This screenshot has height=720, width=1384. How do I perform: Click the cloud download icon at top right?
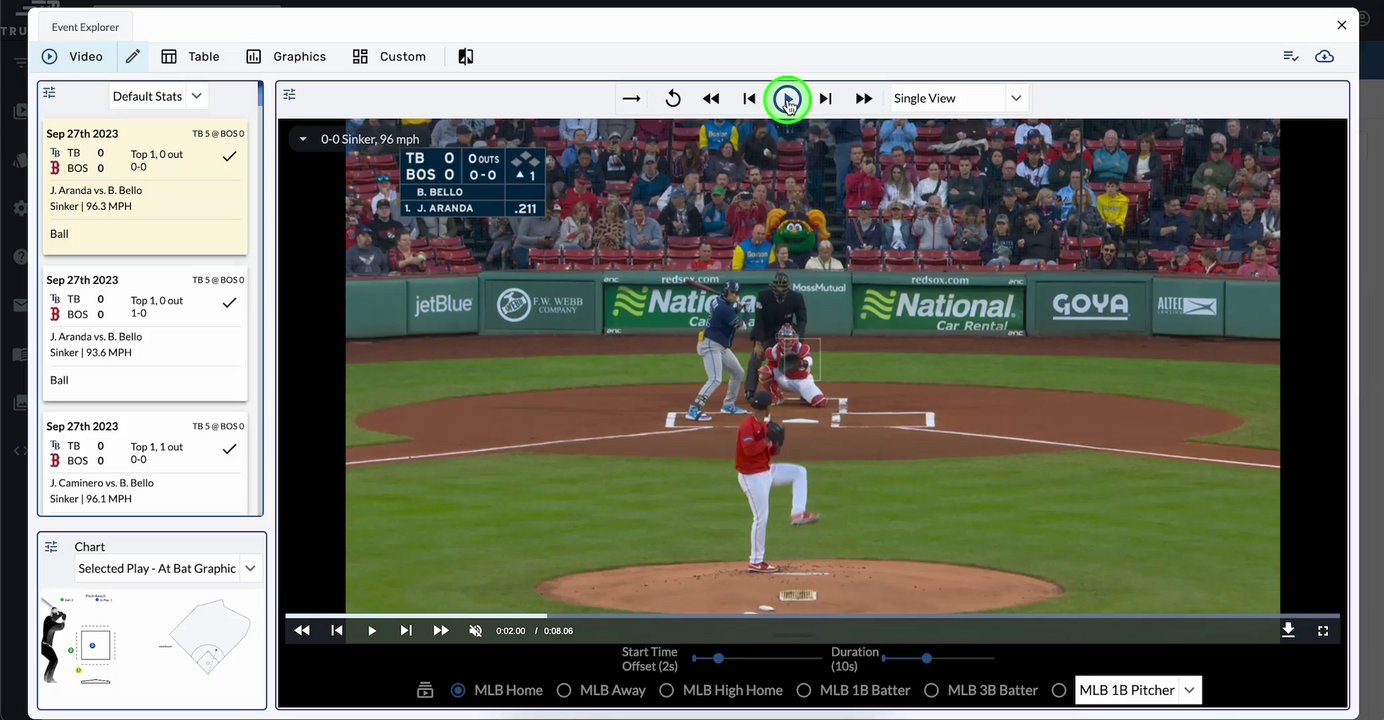click(x=1324, y=56)
